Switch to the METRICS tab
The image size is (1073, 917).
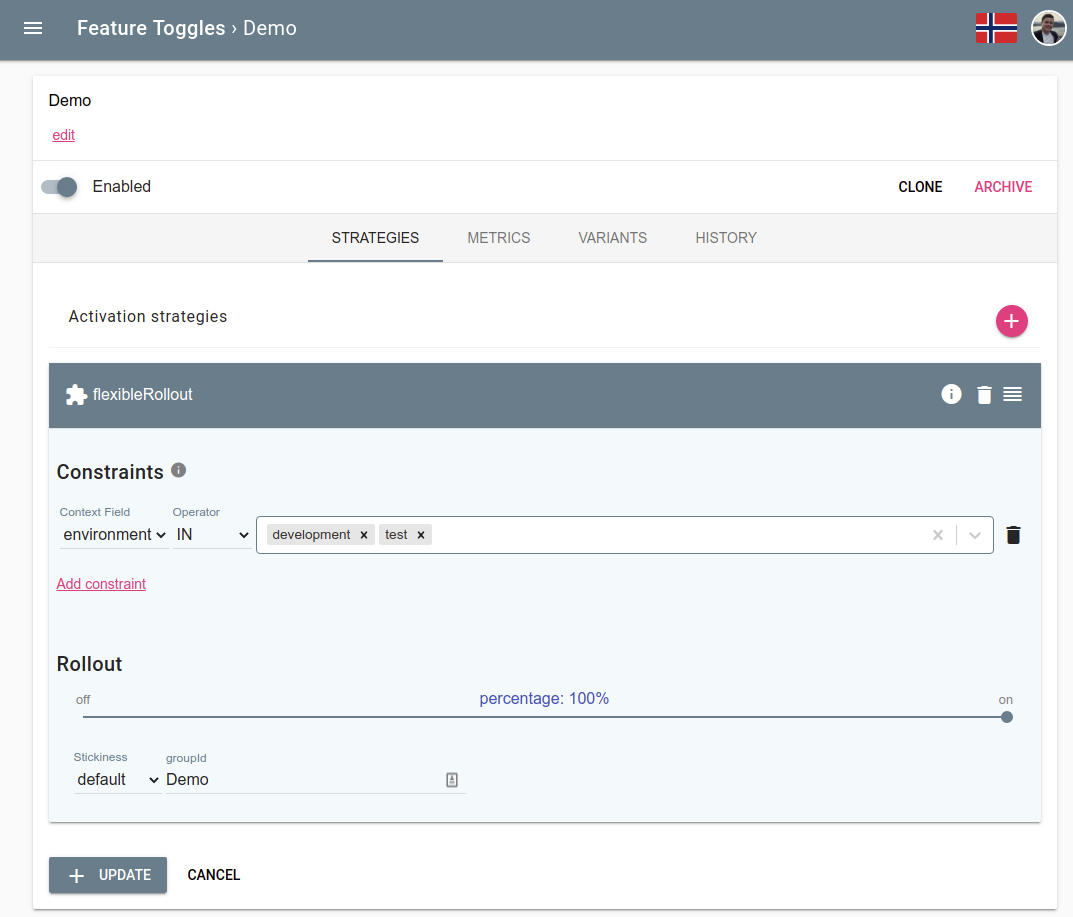[498, 238]
